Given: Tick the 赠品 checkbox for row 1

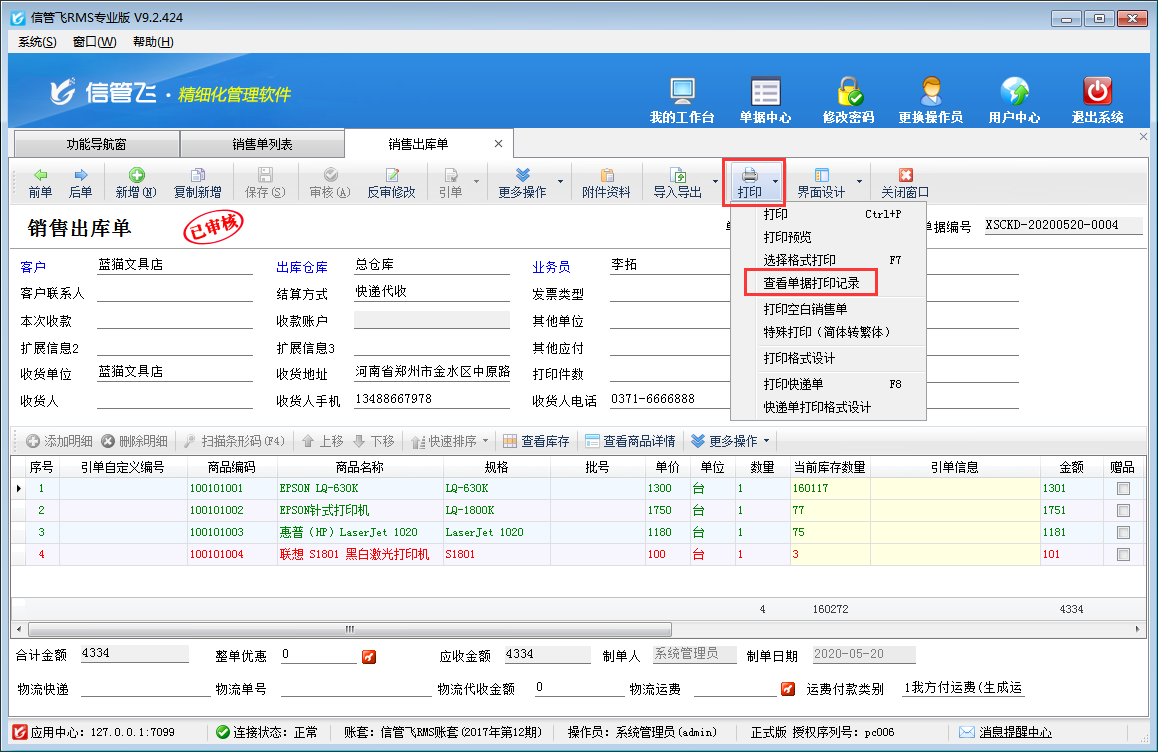Looking at the screenshot, I should coord(1123,488).
